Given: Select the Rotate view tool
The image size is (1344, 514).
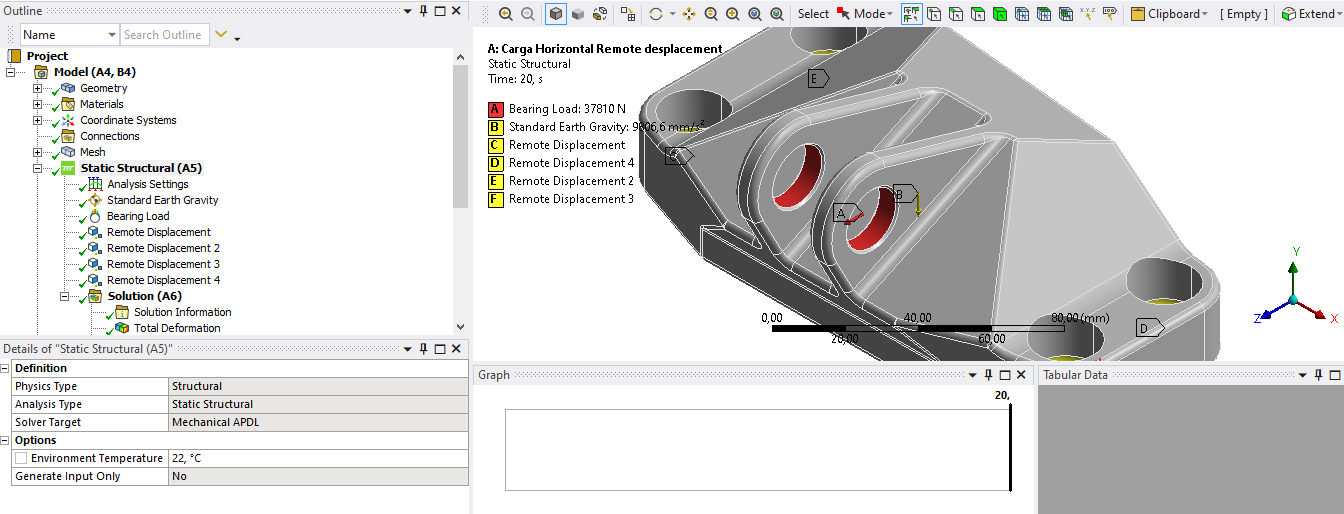Looking at the screenshot, I should (655, 14).
